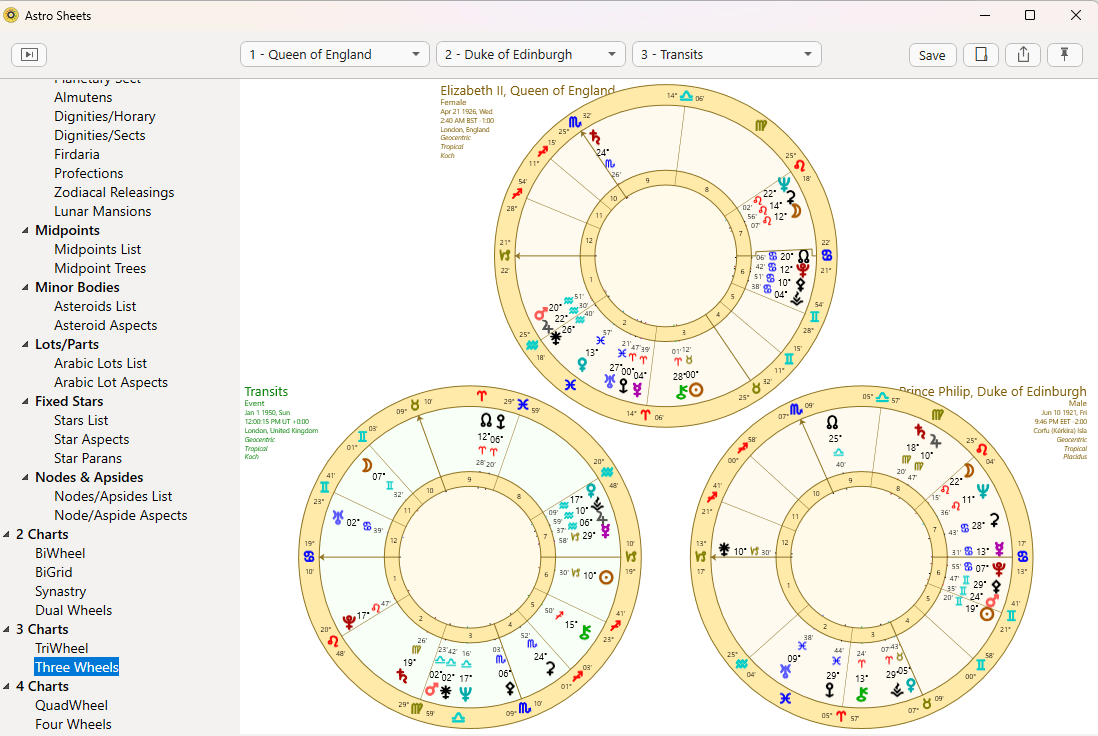Collapse the Lots/Parts tree section
The image size is (1098, 736).
tap(25, 345)
